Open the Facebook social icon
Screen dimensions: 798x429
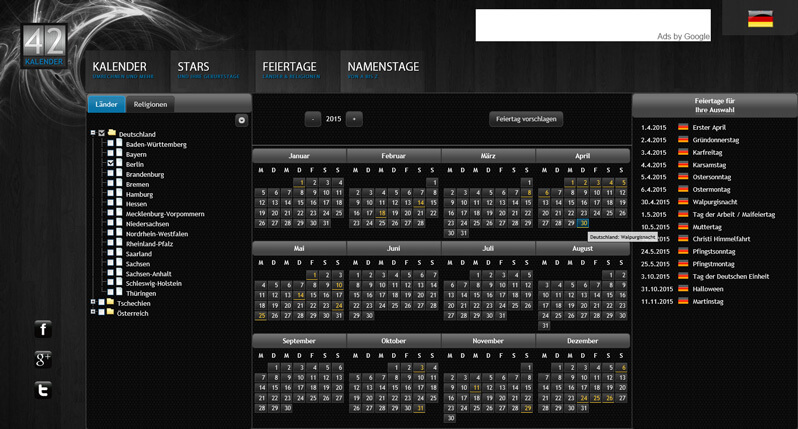tap(42, 329)
